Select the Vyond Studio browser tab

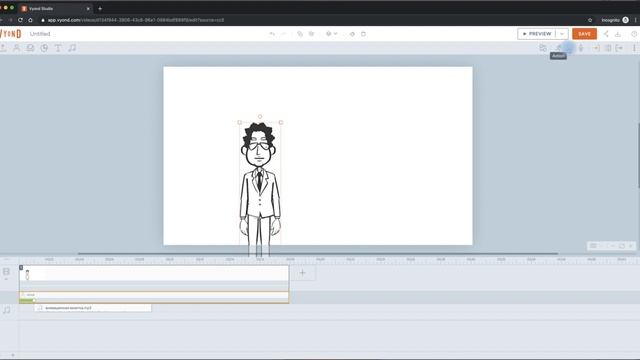pyautogui.click(x=56, y=8)
